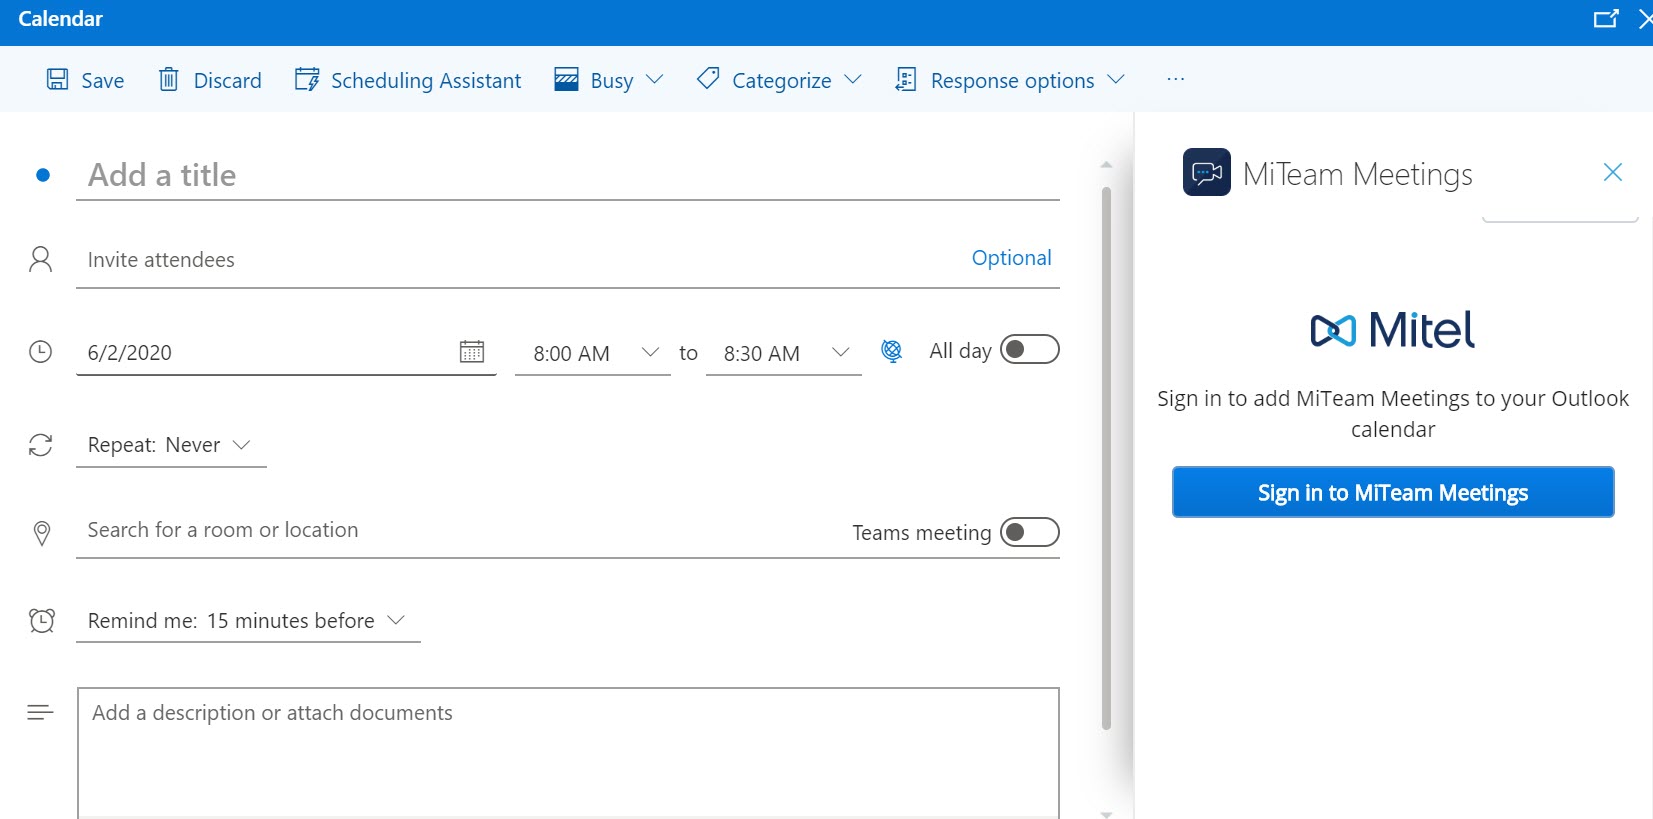Close the MiTeam Meetings panel

[x=1612, y=173]
